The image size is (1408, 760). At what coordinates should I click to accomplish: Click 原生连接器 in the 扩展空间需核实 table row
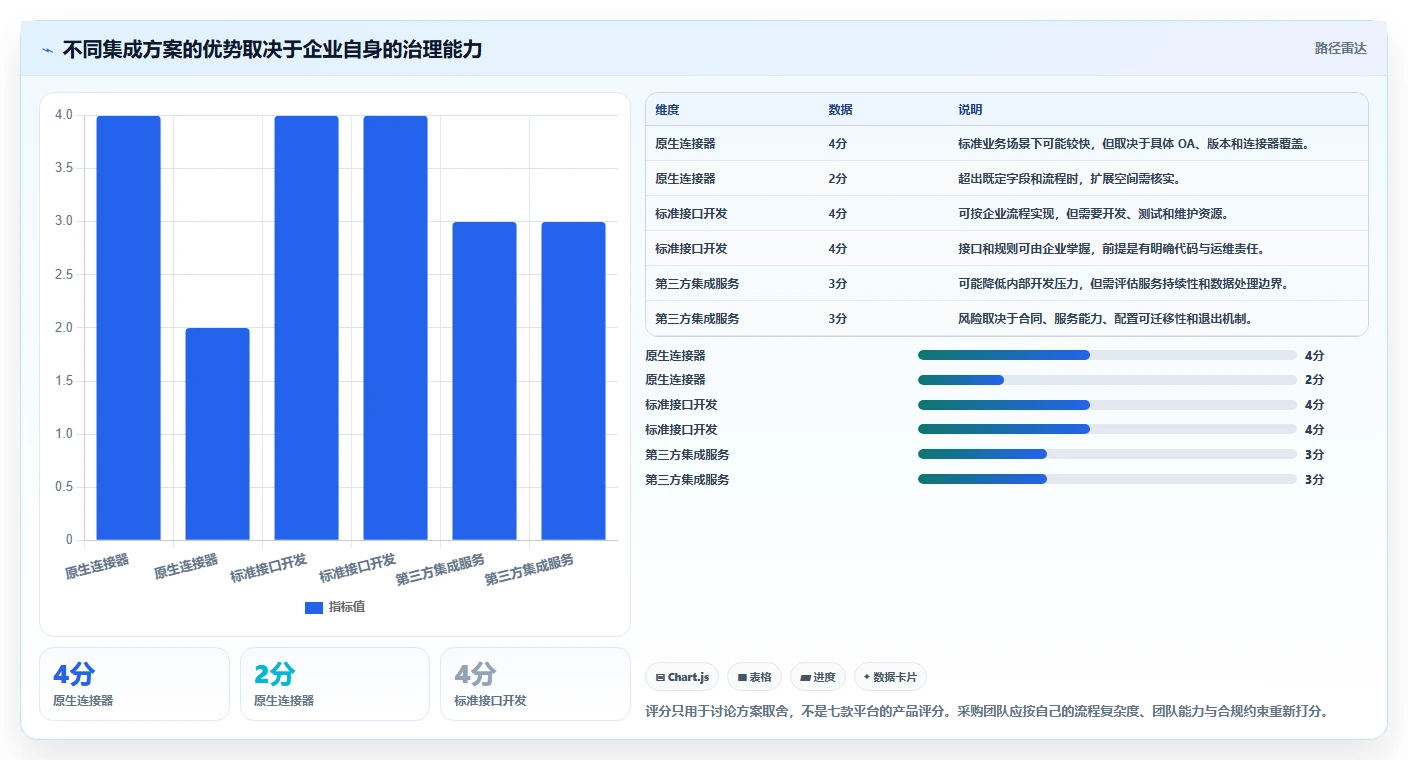685,179
